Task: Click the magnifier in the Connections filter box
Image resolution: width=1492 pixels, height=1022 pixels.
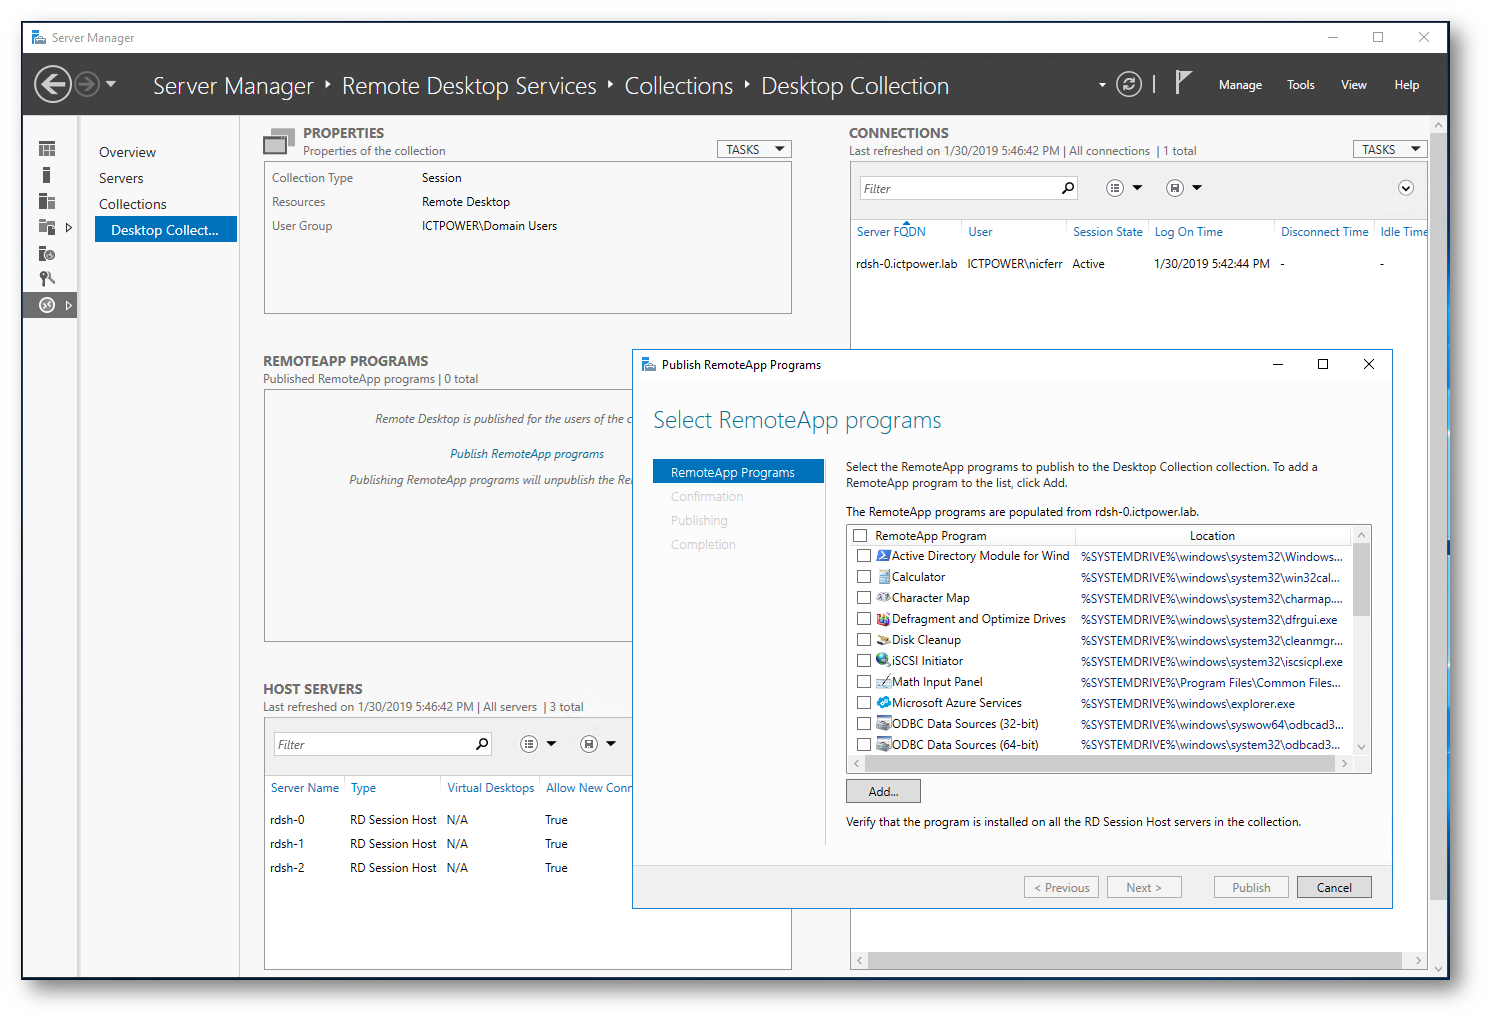Action: point(1068,188)
